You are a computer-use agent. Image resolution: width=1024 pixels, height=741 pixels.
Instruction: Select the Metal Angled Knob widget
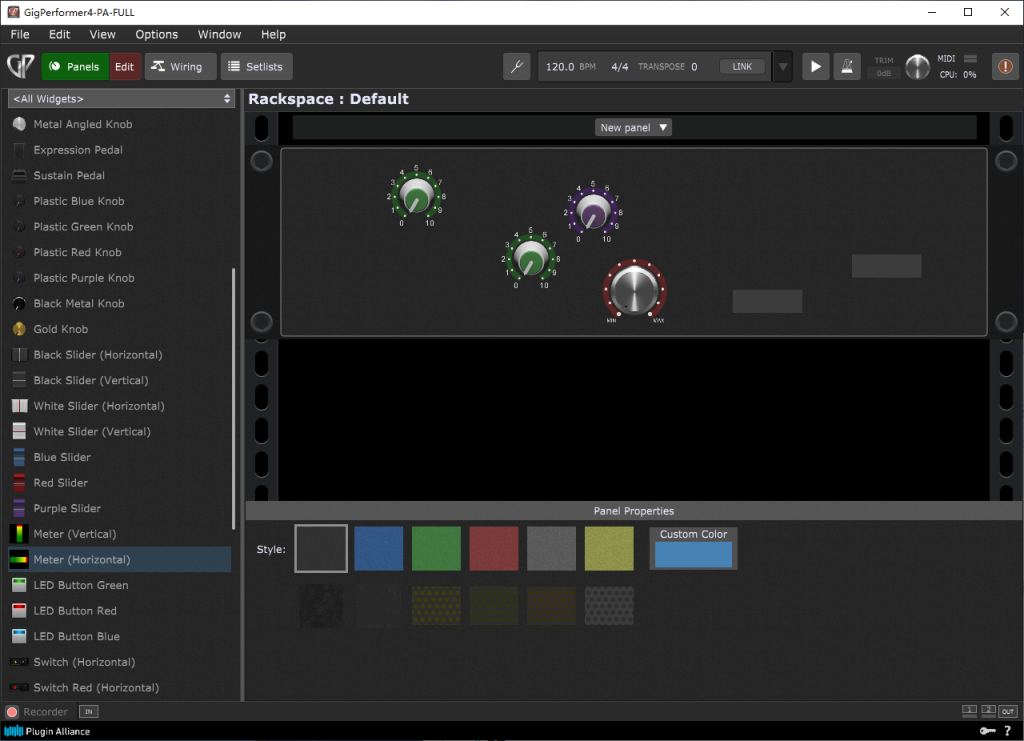coord(121,124)
